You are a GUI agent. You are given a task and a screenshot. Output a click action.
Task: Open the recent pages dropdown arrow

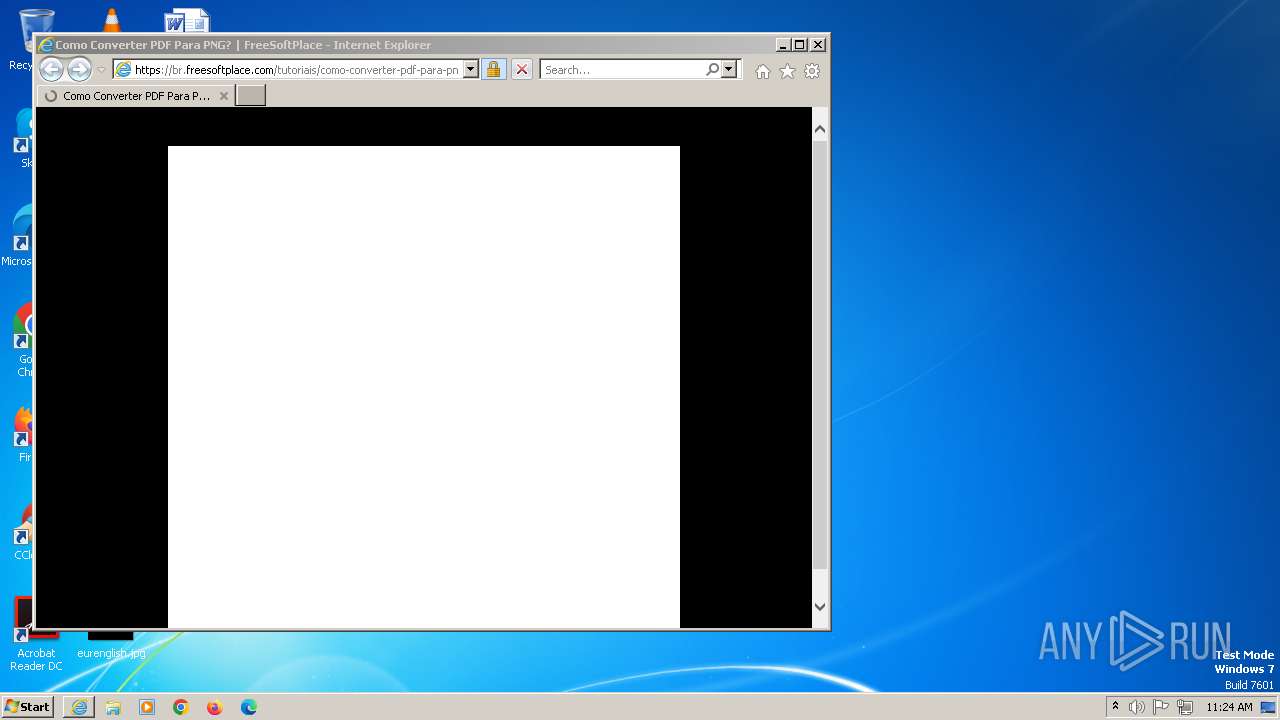[101, 70]
